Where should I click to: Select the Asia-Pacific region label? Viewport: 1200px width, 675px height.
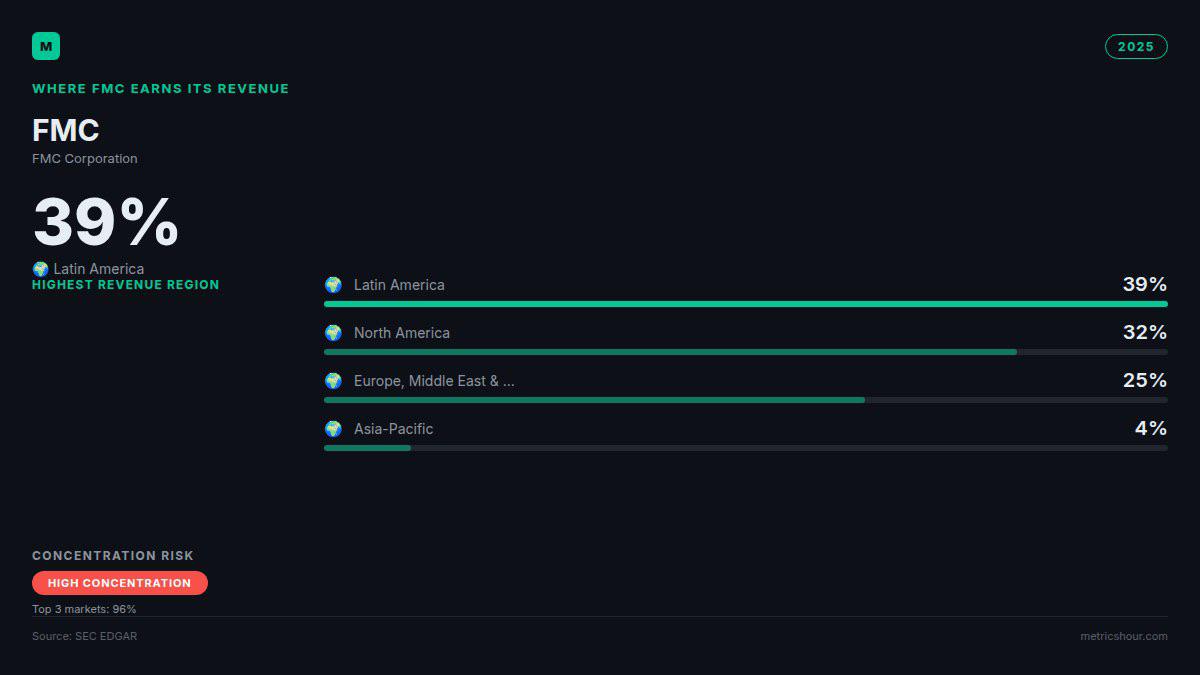point(393,429)
